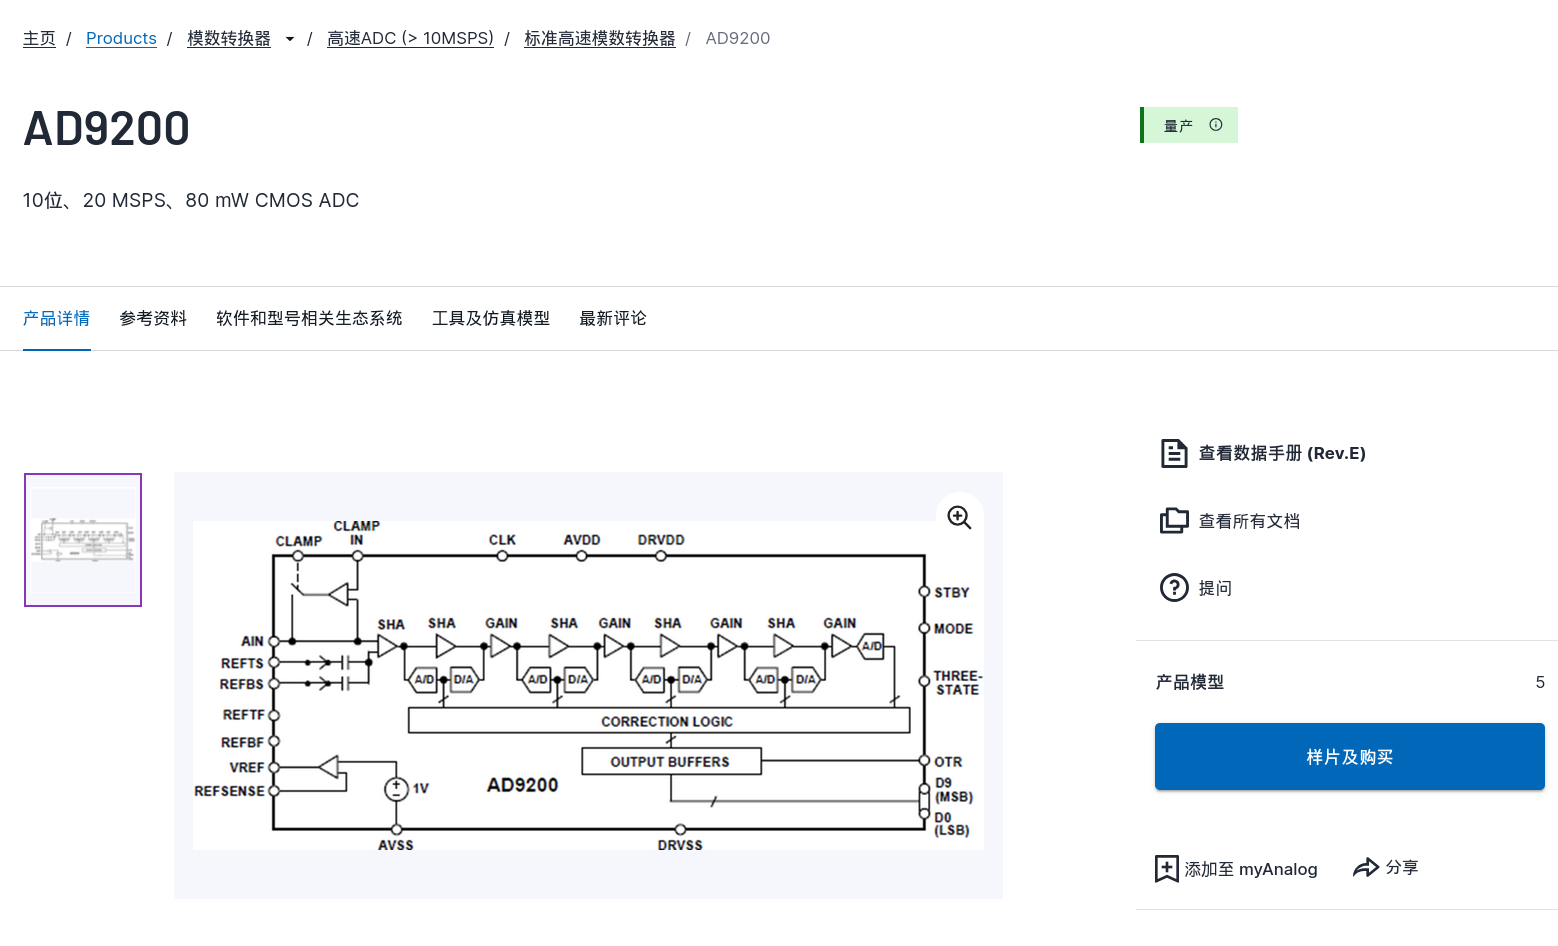Image resolution: width=1558 pixels, height=946 pixels.
Task: Open 查看数据手册 (Rev.E) link
Action: (1282, 453)
